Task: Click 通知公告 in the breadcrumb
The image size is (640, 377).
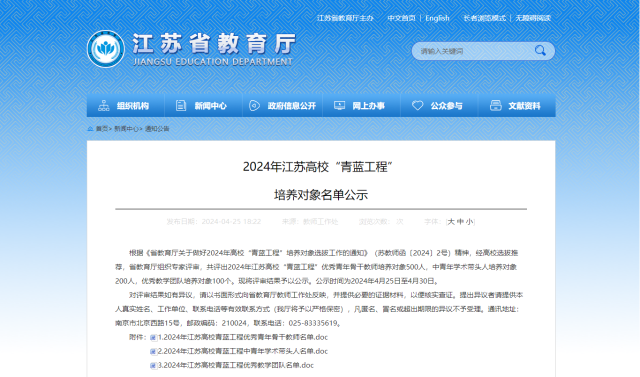Action: click(x=157, y=129)
